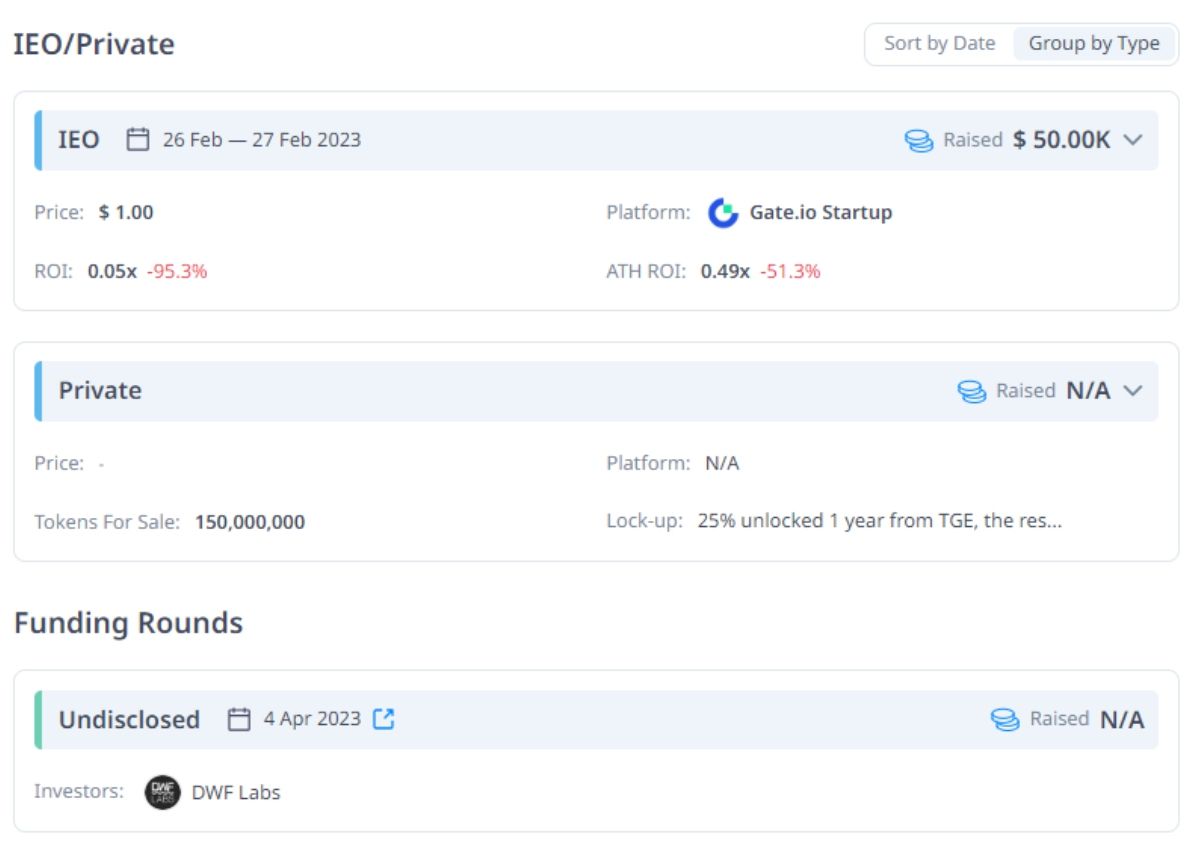Viewport: 1200px width, 845px height.
Task: Click the IEO round header bar
Action: point(600,140)
